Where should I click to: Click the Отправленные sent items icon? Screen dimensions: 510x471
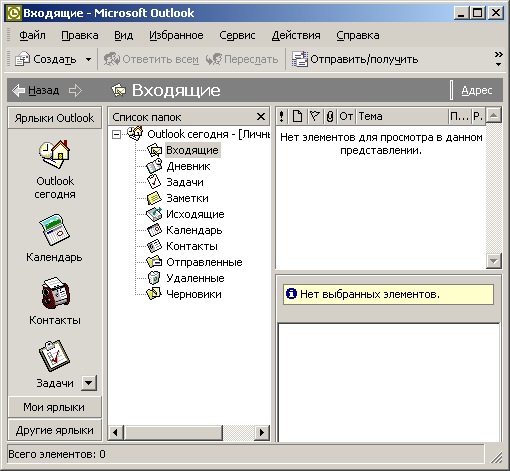155,262
